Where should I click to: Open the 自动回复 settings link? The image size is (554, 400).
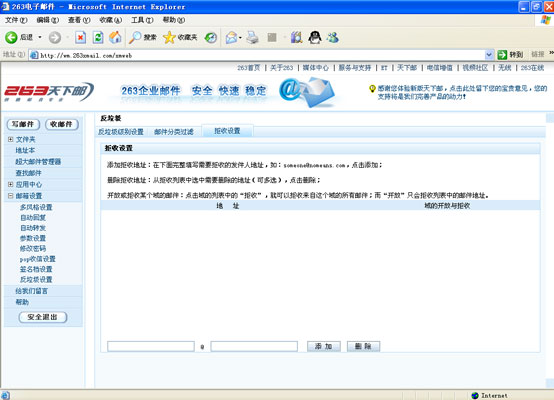point(33,217)
